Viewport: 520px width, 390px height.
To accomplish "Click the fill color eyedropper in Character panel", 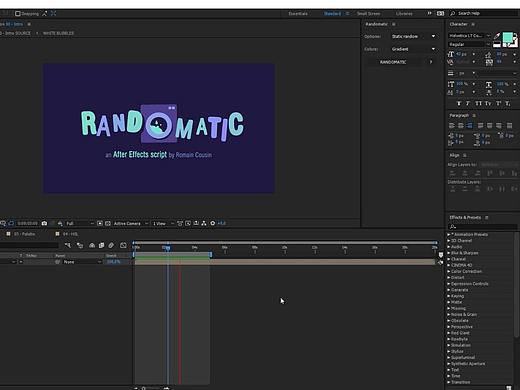I will (497, 36).
